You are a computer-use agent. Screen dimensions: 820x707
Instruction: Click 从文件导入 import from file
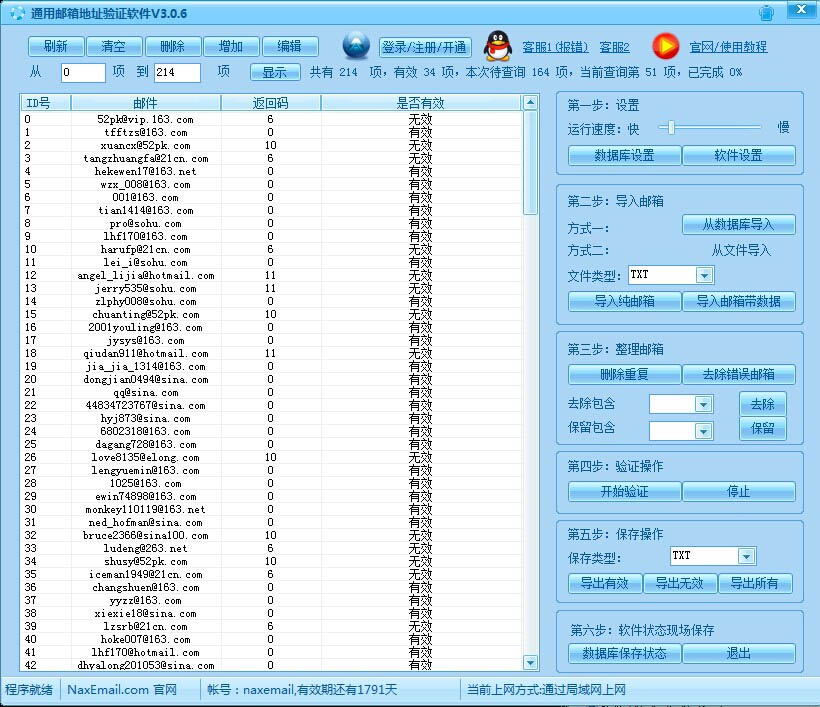pos(741,250)
